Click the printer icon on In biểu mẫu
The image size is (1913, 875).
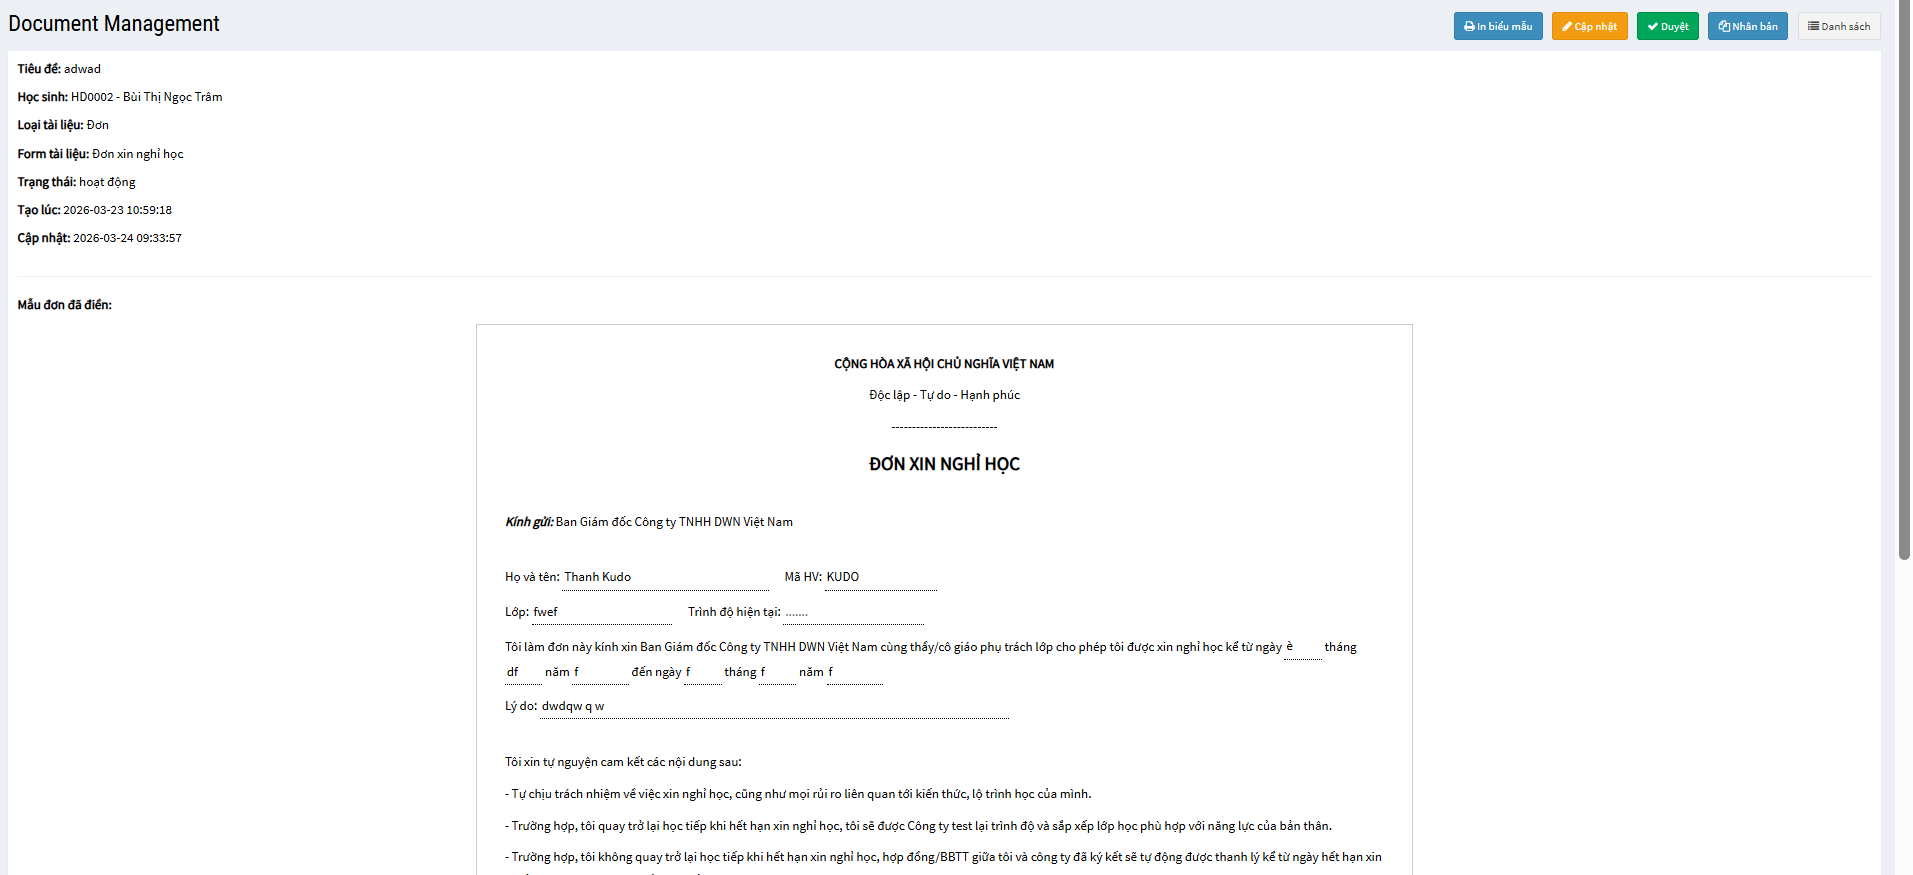[x=1469, y=27]
